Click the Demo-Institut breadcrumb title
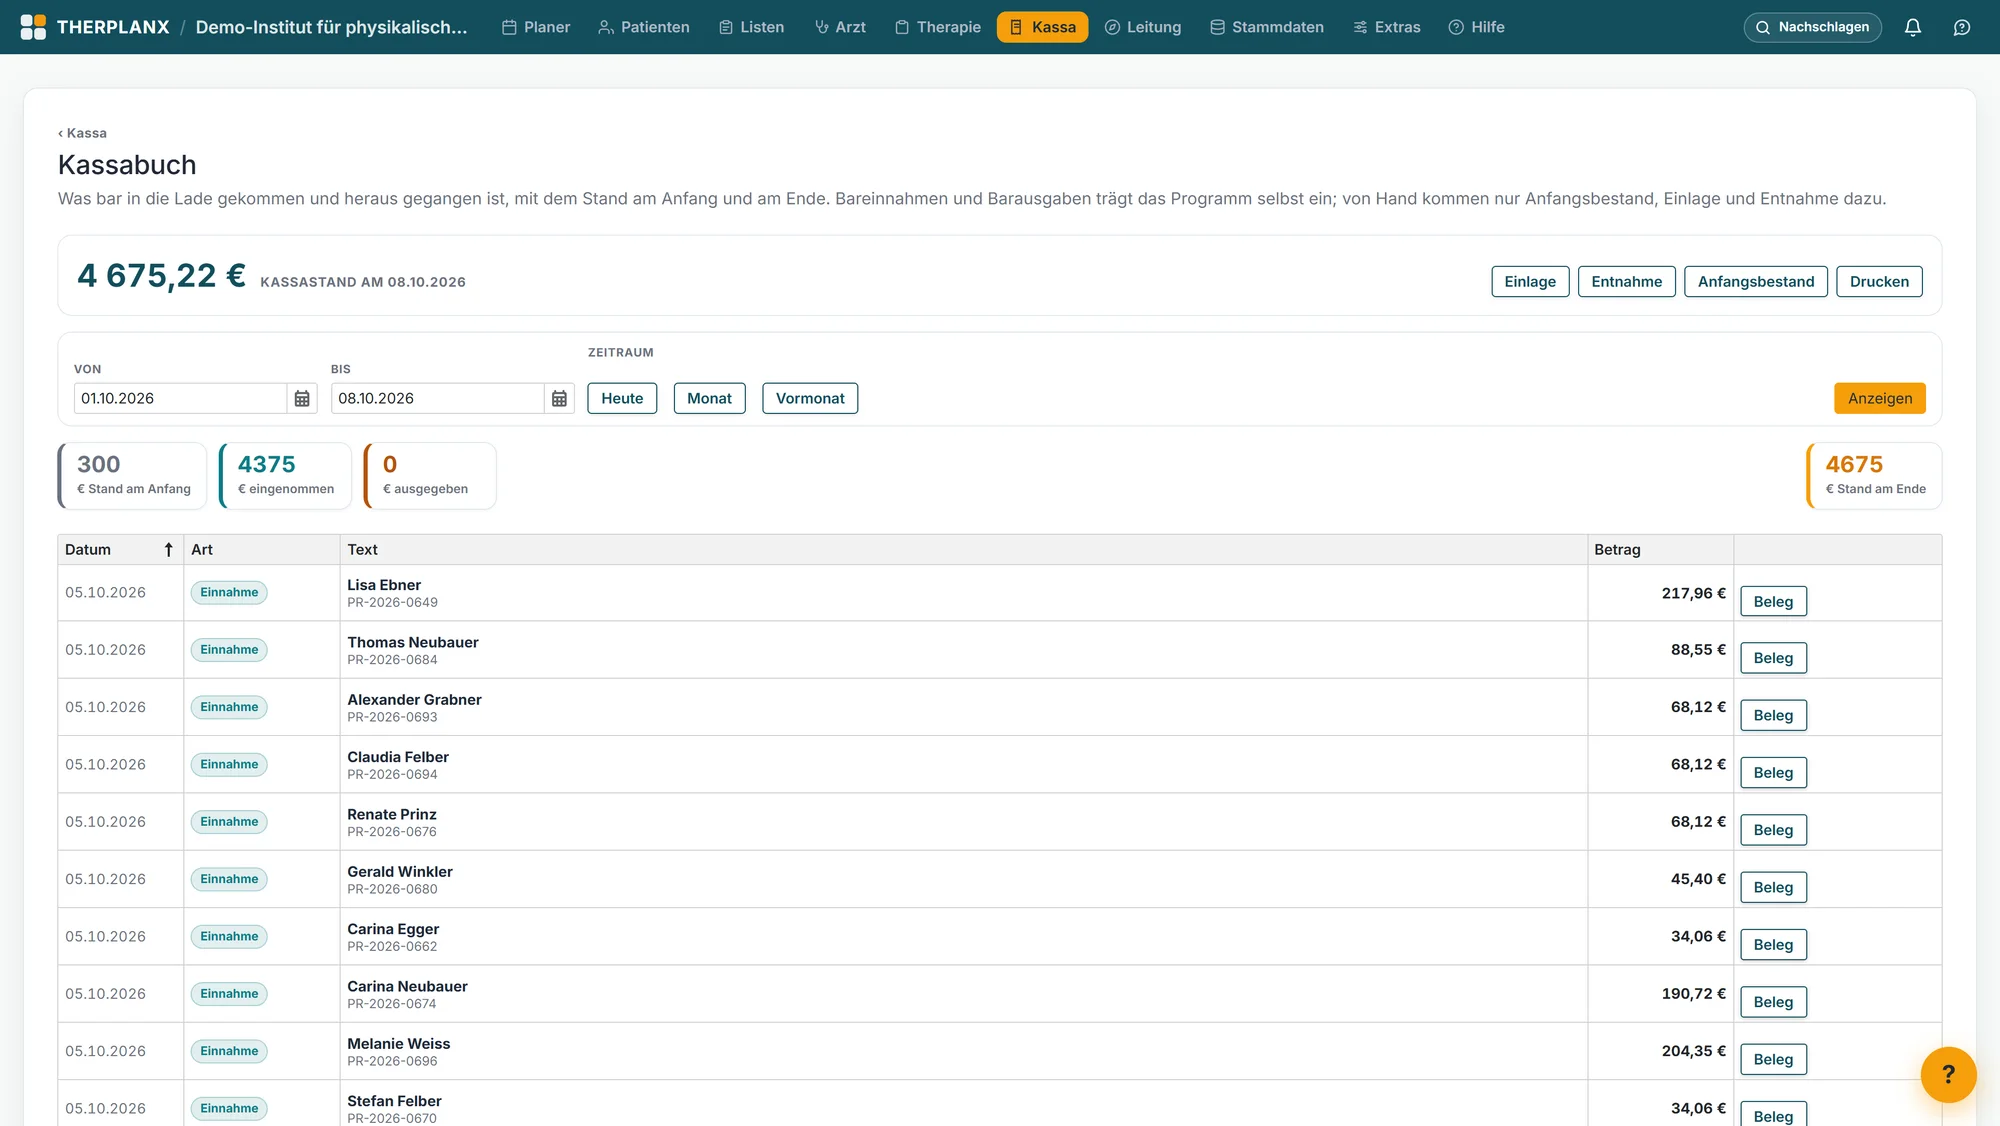Image resolution: width=2000 pixels, height=1126 pixels. (331, 27)
